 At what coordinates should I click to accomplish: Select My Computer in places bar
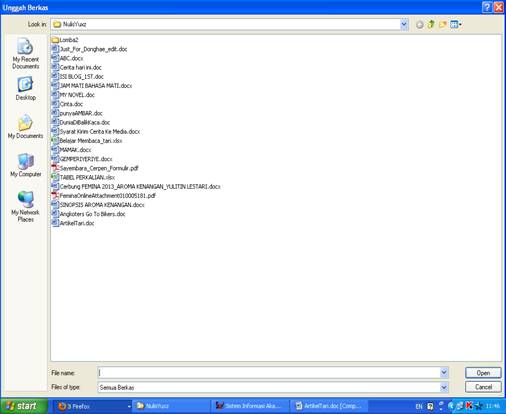click(25, 165)
